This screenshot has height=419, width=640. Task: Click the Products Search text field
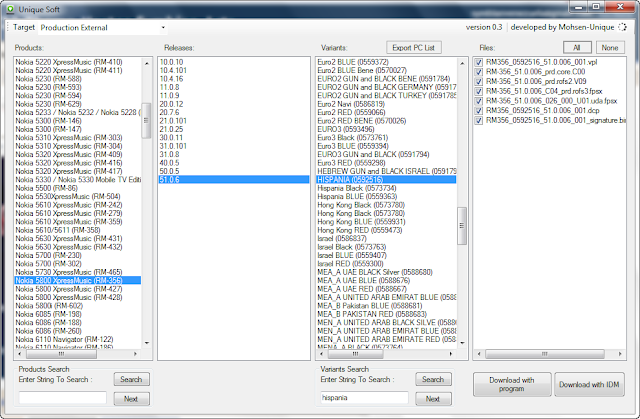(63, 398)
